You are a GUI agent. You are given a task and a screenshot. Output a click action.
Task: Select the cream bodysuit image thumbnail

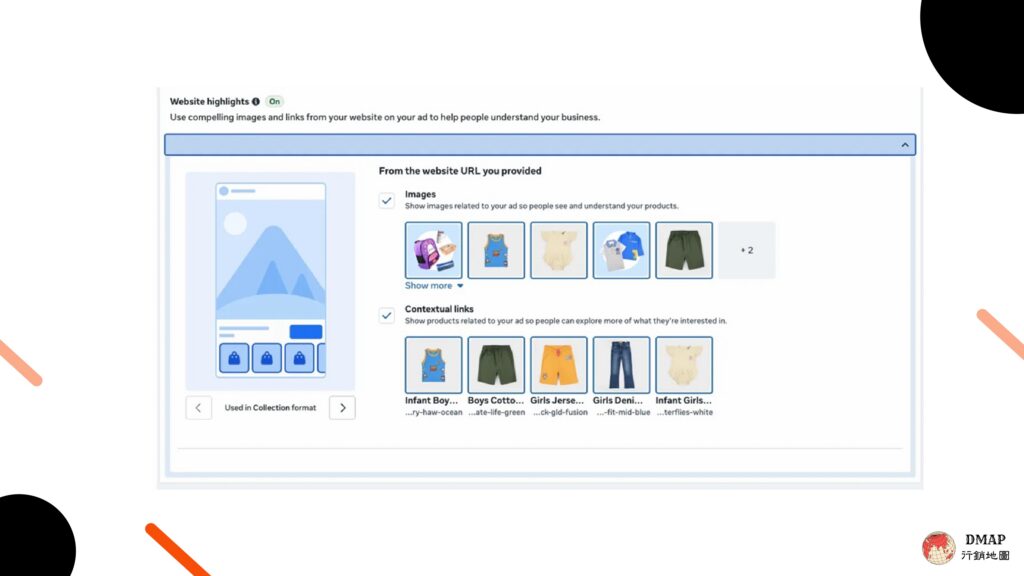(x=559, y=250)
